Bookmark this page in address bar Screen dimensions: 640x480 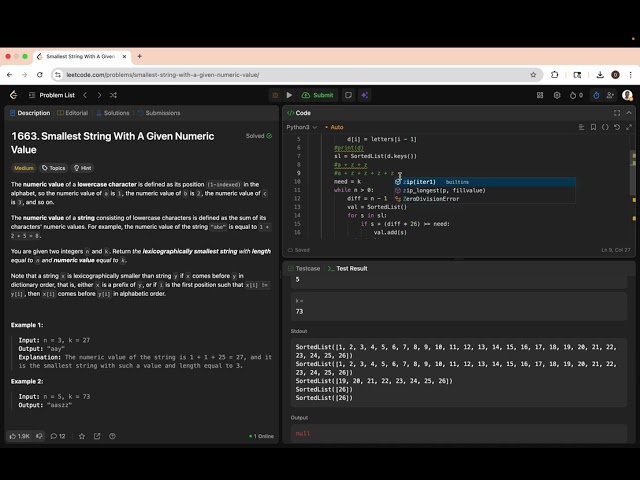click(533, 75)
